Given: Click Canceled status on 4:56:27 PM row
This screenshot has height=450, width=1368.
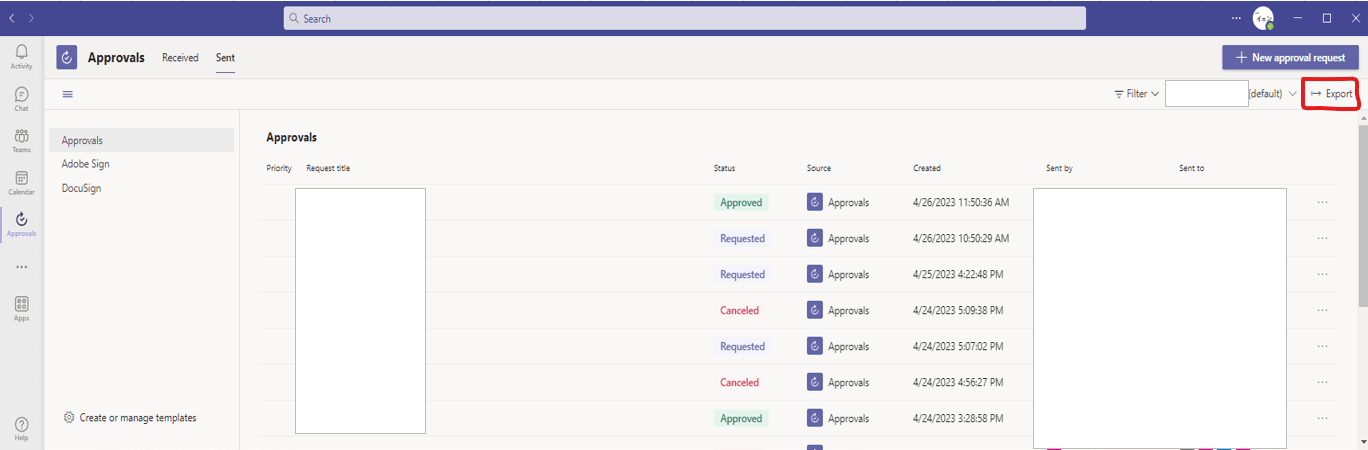Looking at the screenshot, I should point(739,382).
